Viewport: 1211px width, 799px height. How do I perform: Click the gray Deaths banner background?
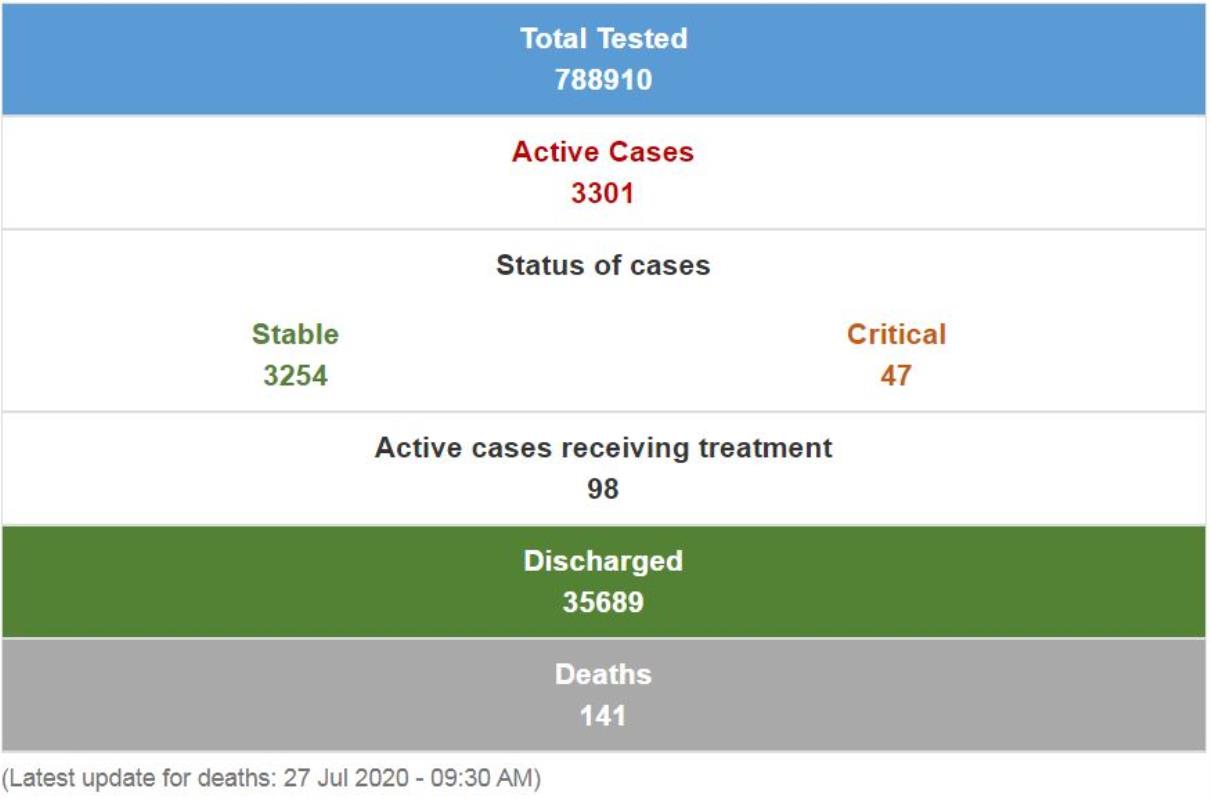250,695
